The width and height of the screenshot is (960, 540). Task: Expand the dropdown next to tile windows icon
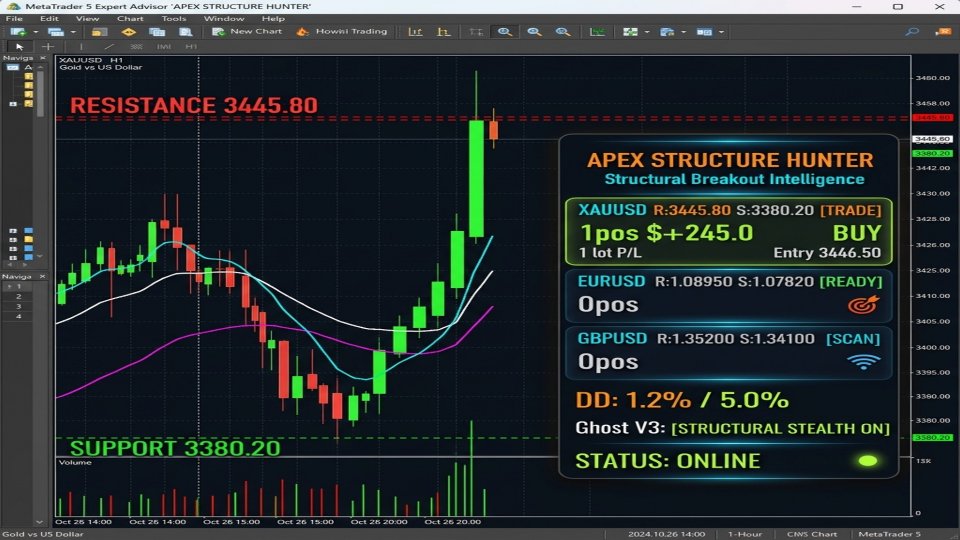coord(721,32)
